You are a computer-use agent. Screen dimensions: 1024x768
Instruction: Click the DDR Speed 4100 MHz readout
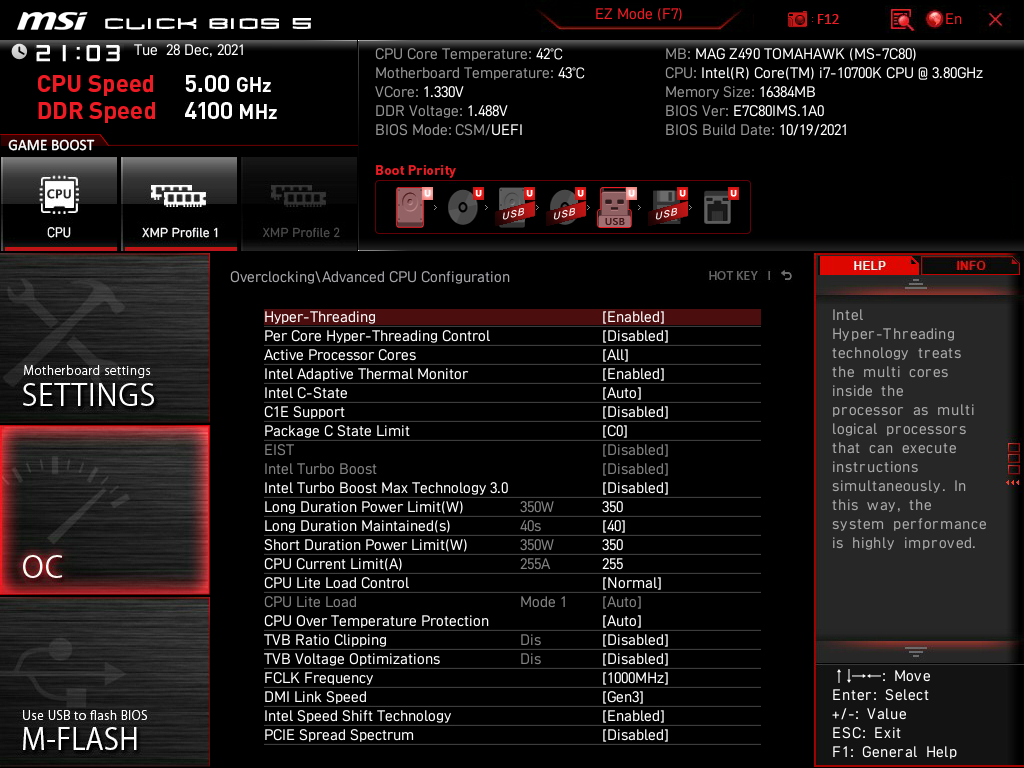(157, 111)
